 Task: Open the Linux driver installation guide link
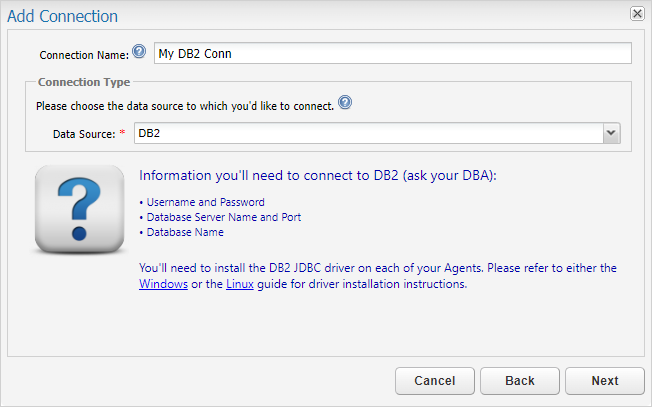pos(238,284)
